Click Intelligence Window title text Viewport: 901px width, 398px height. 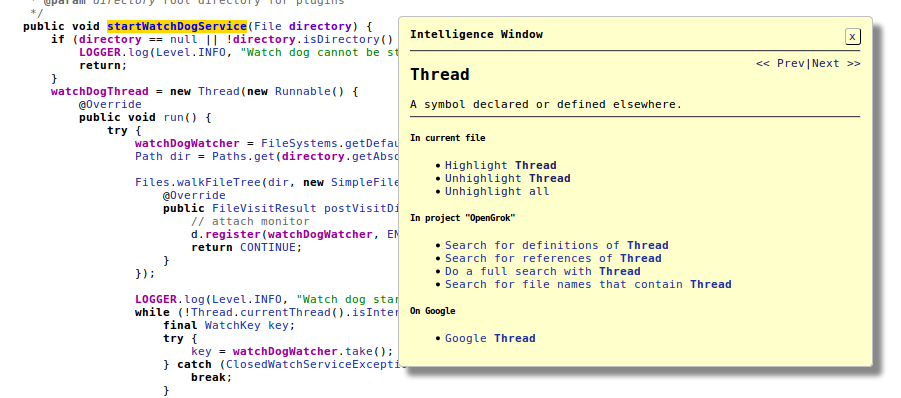(x=476, y=34)
